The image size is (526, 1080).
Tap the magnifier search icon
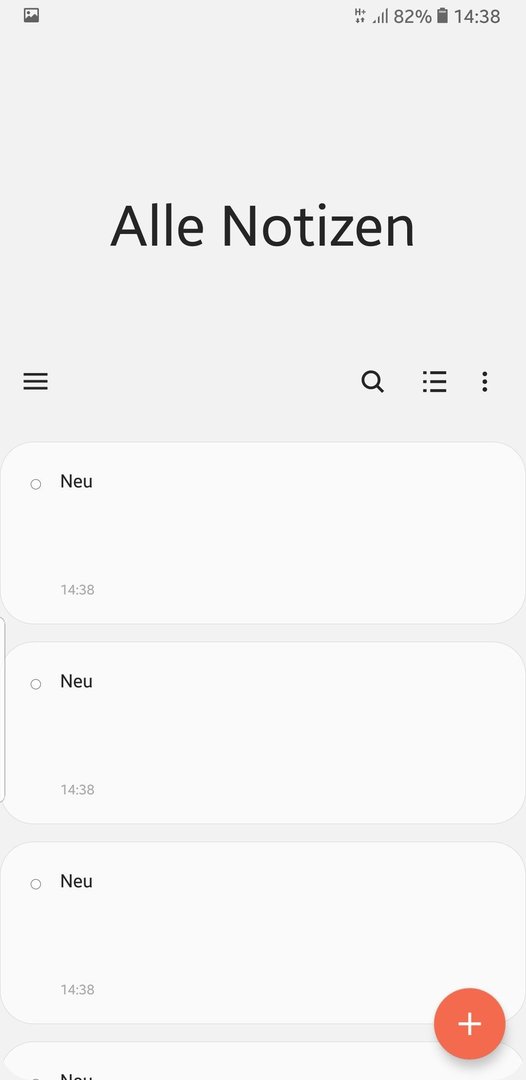point(372,381)
